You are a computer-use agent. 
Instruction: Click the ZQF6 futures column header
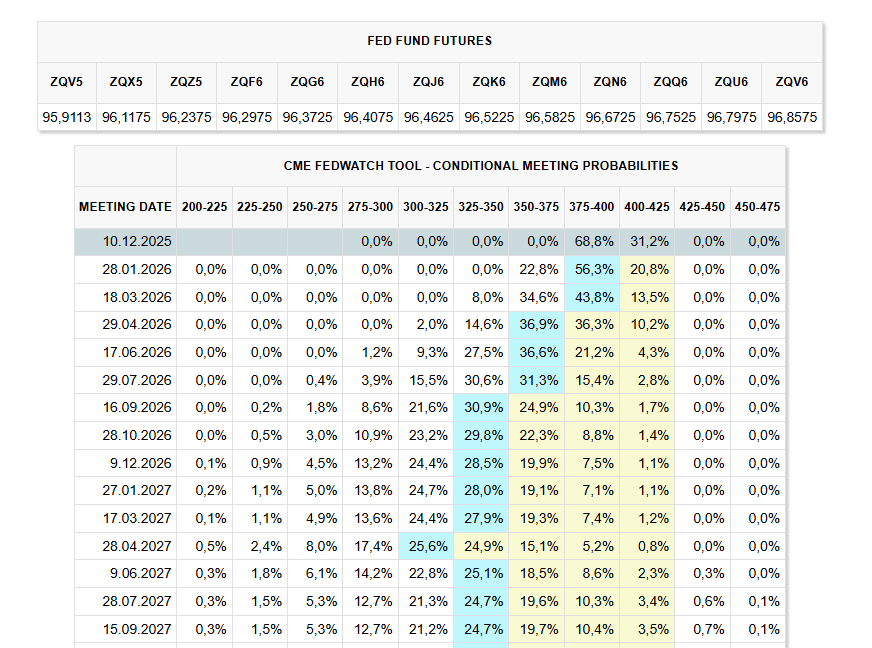click(x=247, y=82)
